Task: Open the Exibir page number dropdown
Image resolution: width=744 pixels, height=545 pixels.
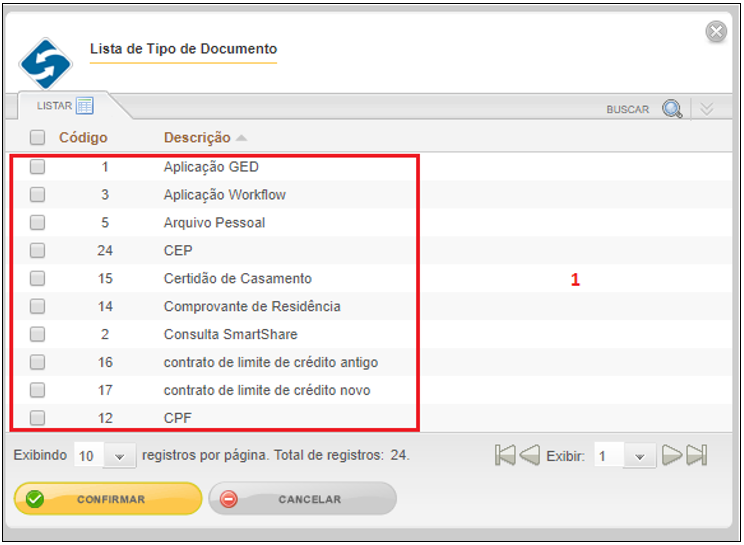Action: point(640,456)
